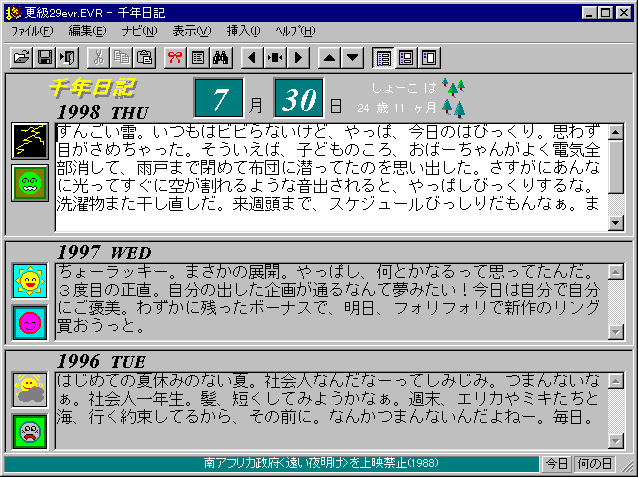Click the 1996 diary scrollbar up arrow

tap(616, 381)
